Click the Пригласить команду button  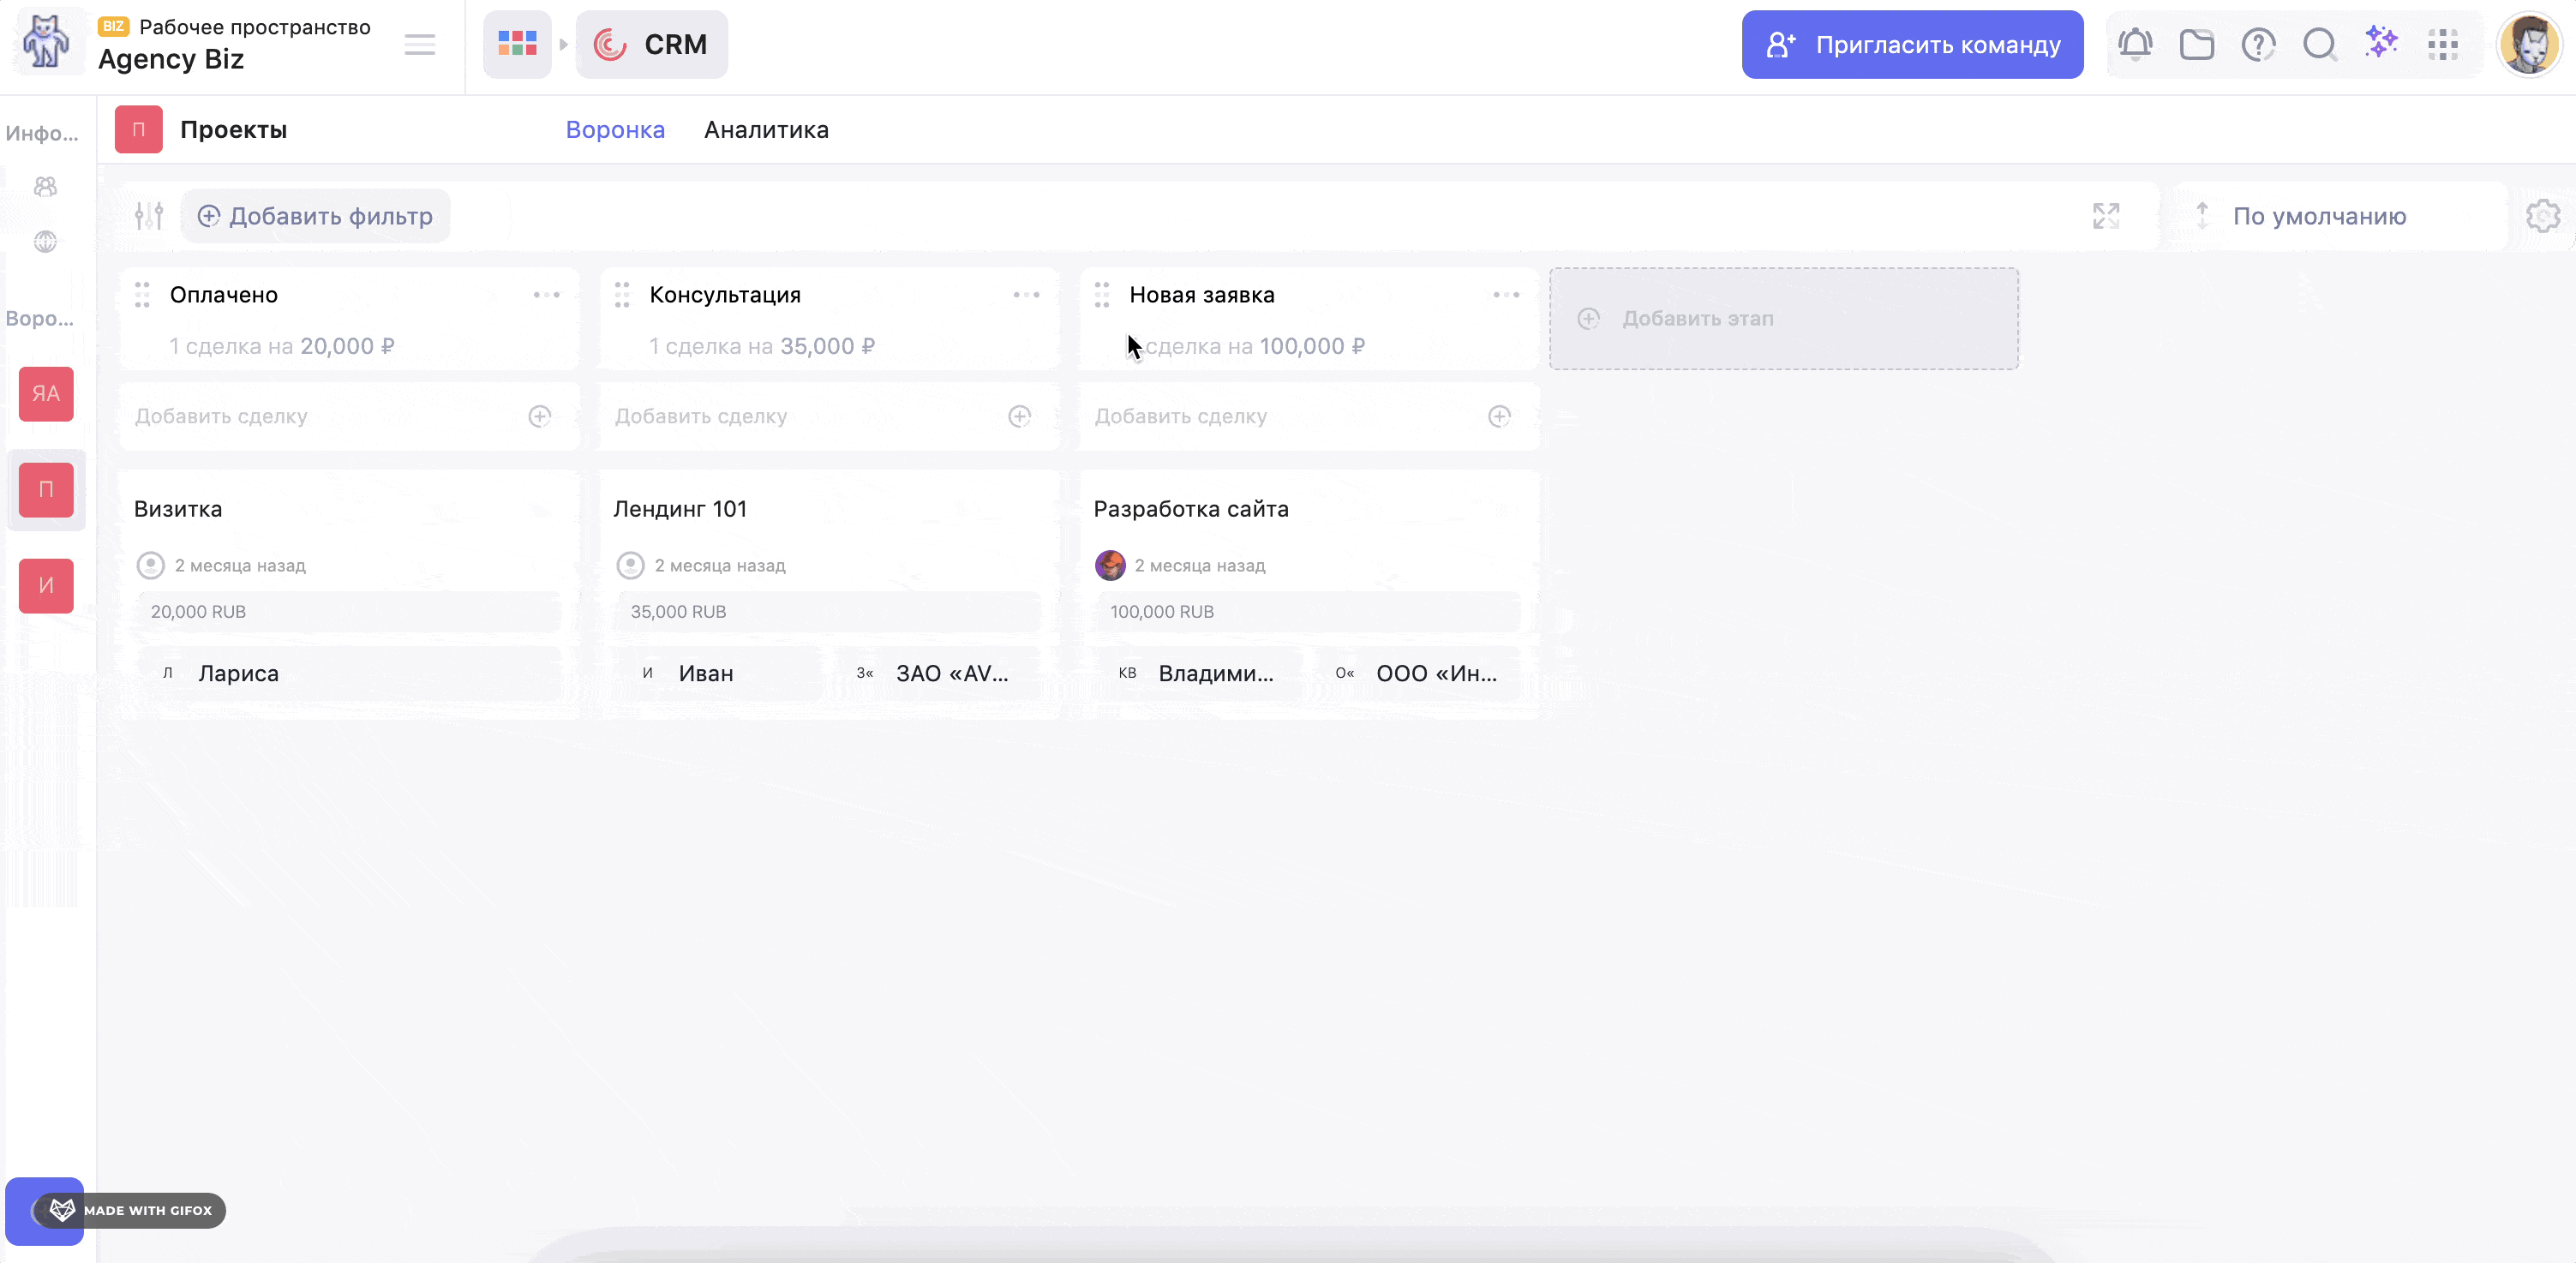(1912, 45)
